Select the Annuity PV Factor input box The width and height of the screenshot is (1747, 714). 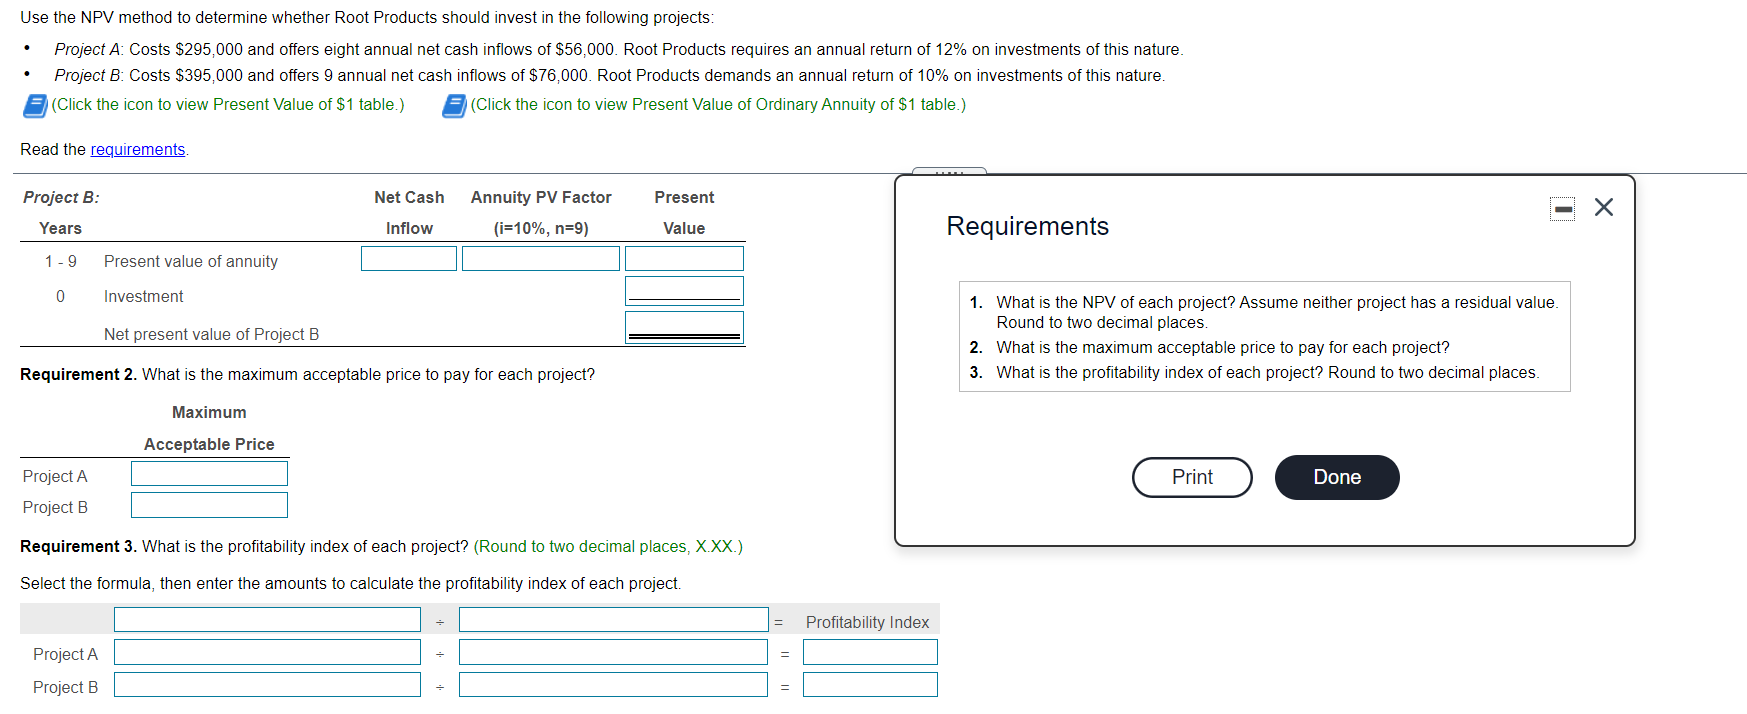click(x=540, y=258)
